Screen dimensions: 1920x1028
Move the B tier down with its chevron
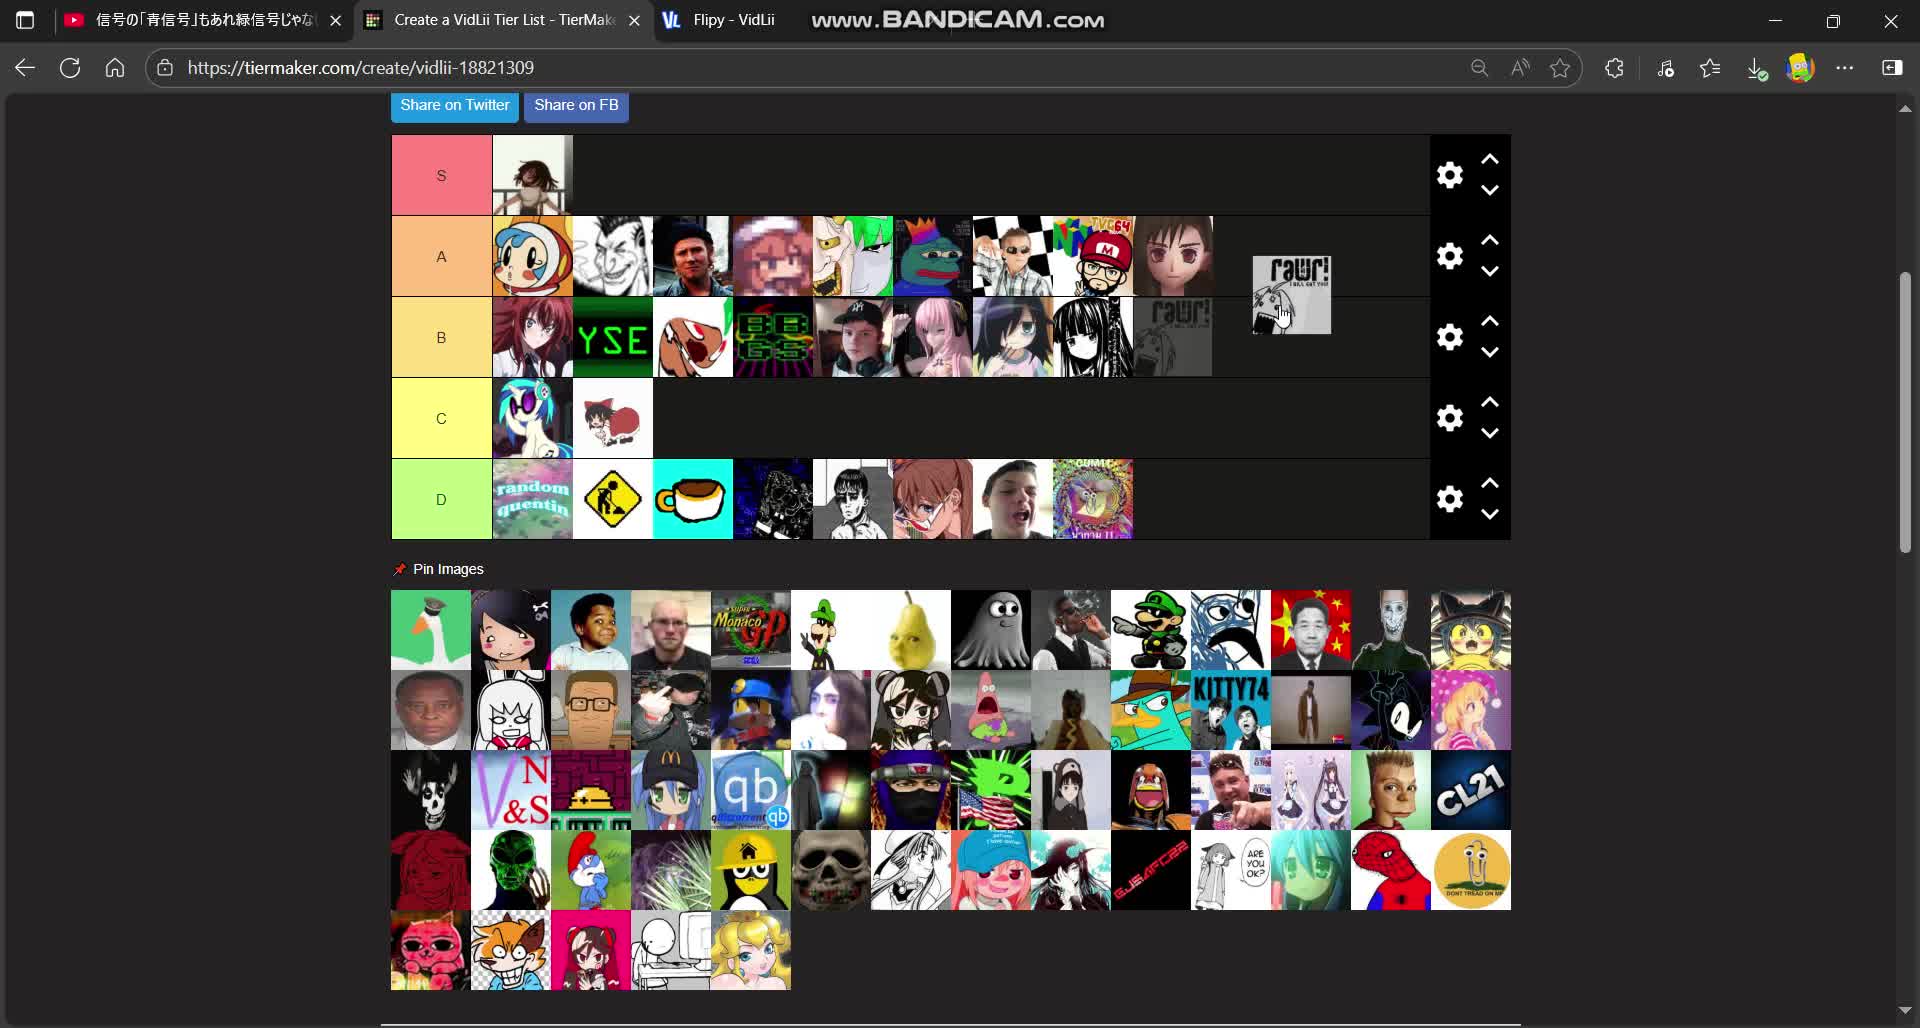[1490, 352]
